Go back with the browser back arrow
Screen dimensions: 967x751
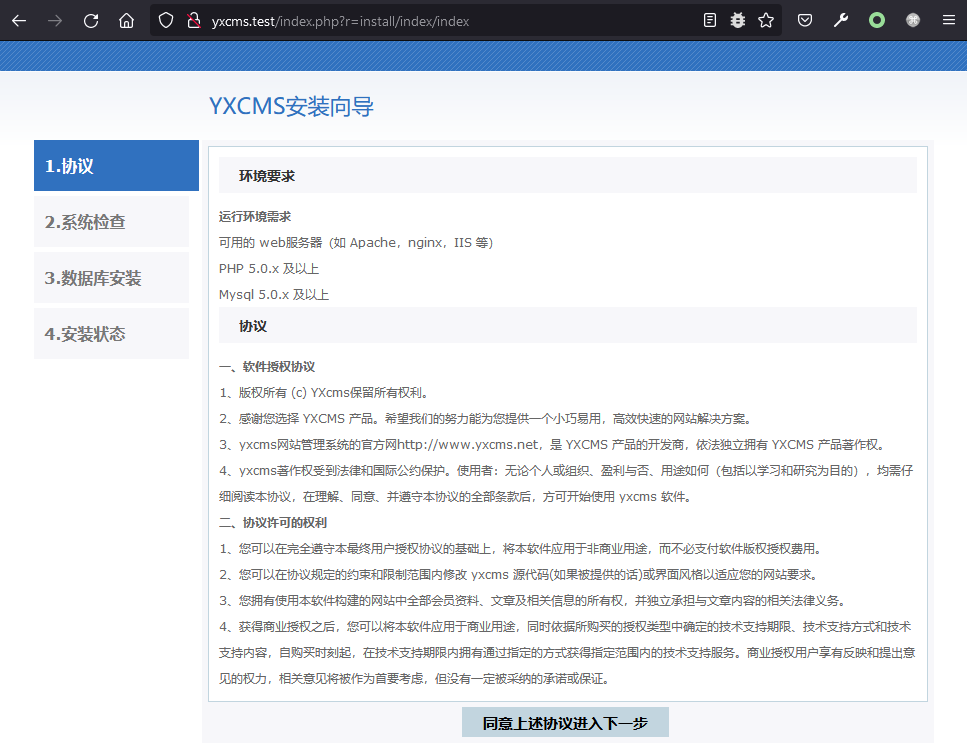click(x=19, y=21)
